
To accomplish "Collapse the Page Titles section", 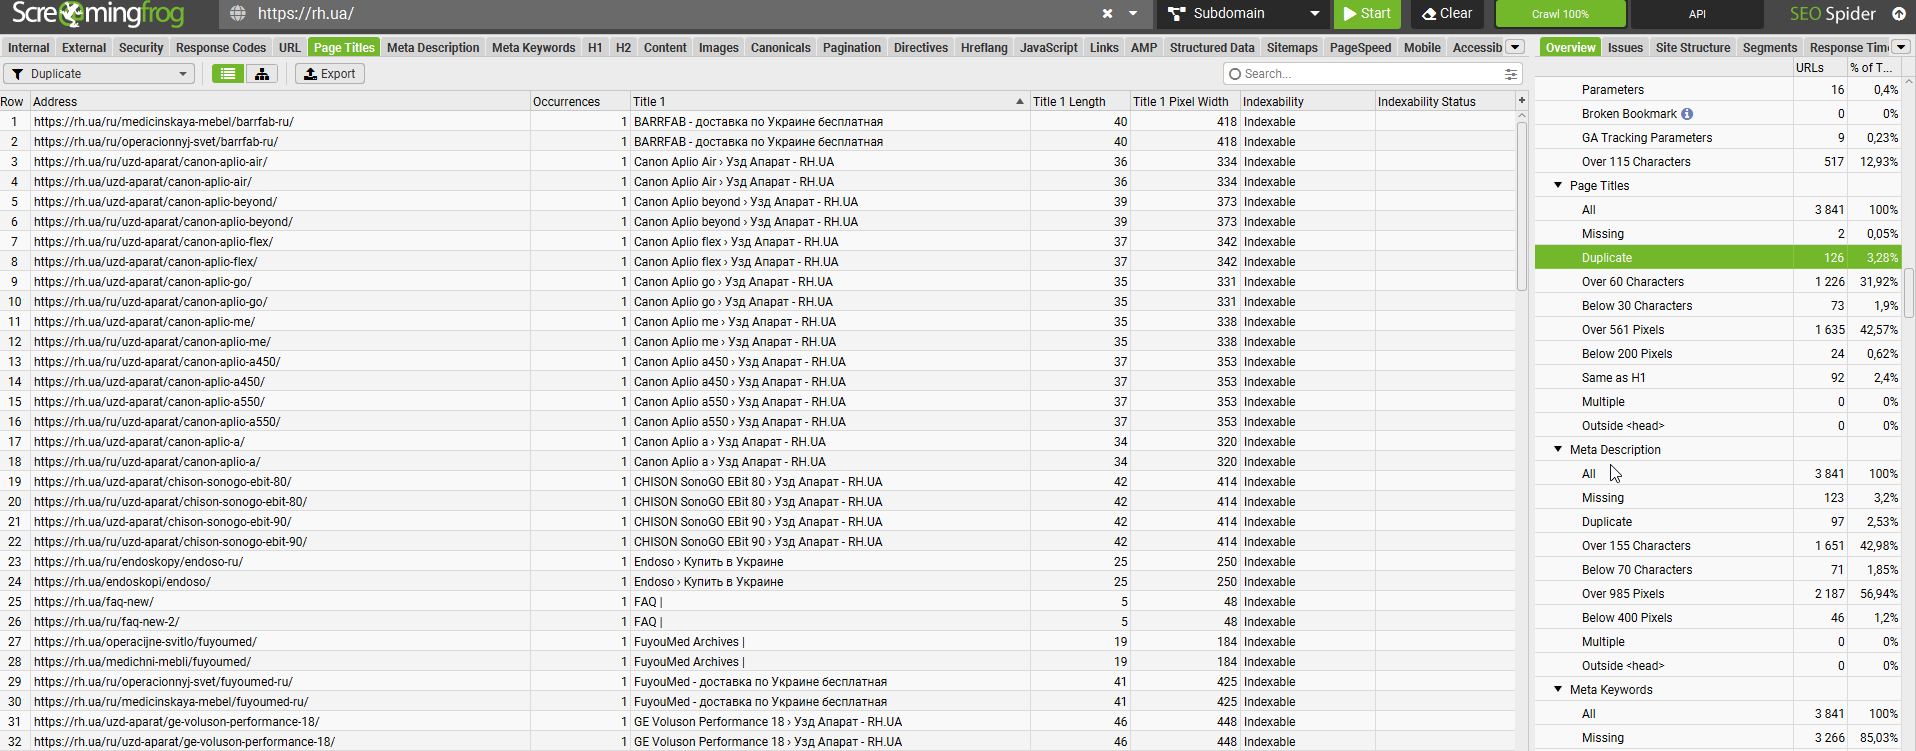I will click(x=1558, y=186).
